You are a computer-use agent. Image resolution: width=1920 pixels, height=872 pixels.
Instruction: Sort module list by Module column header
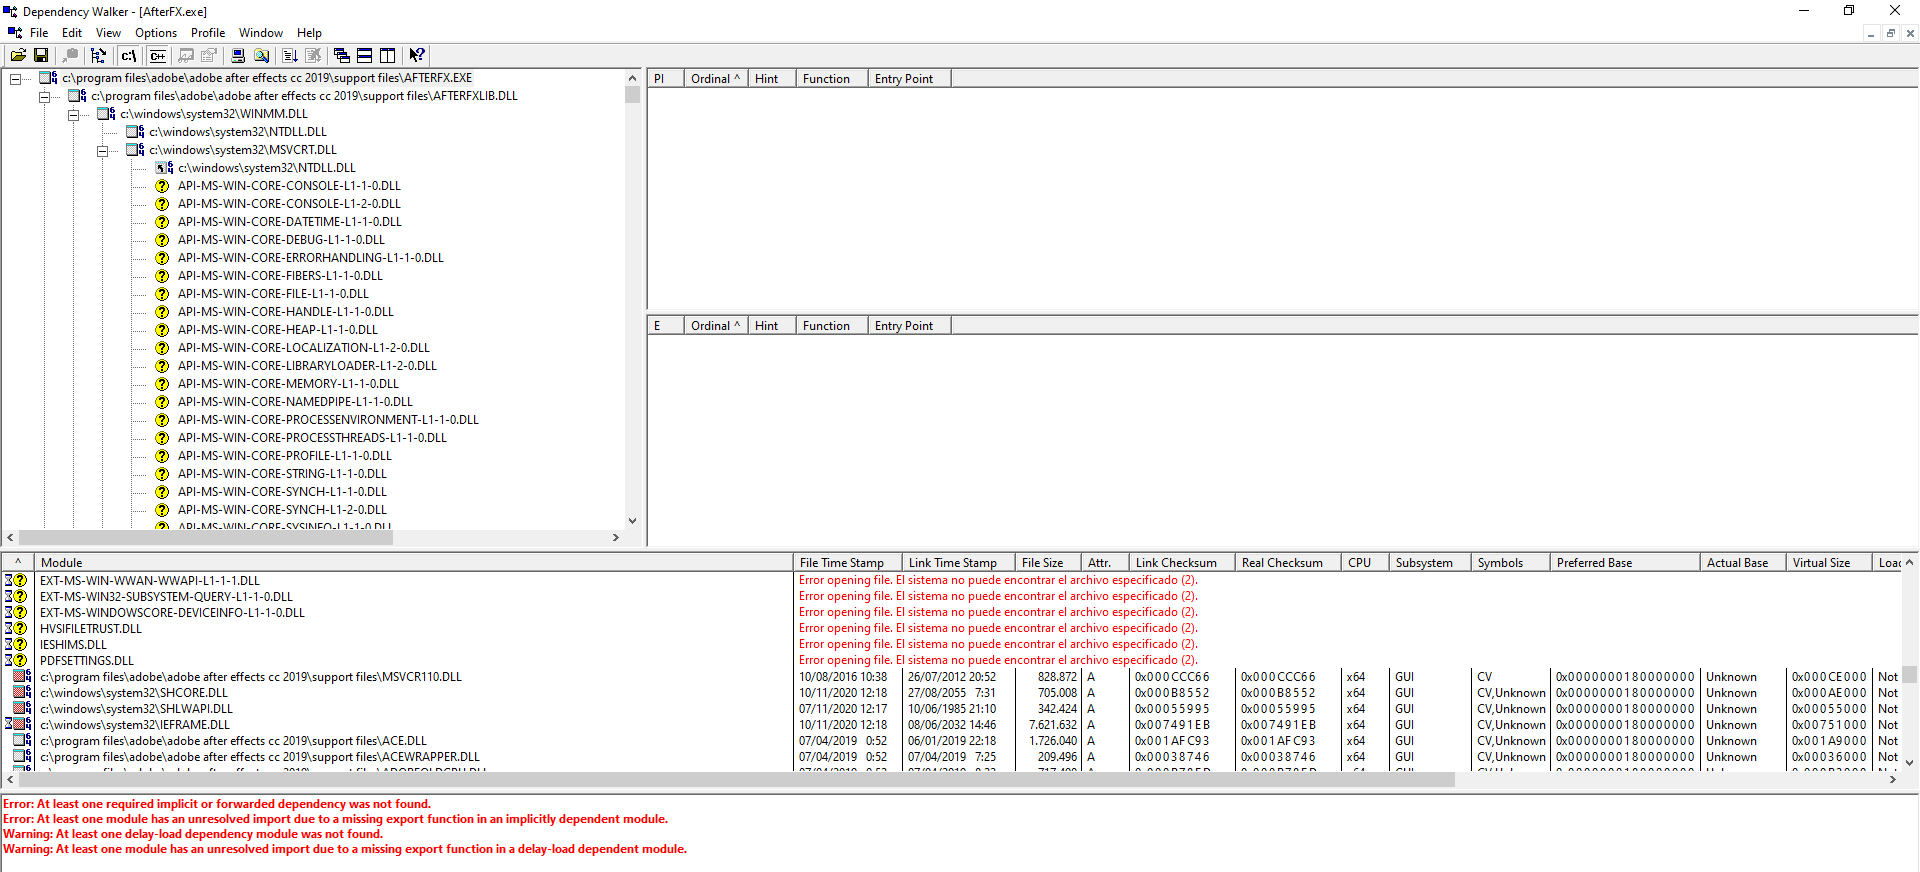(x=413, y=562)
